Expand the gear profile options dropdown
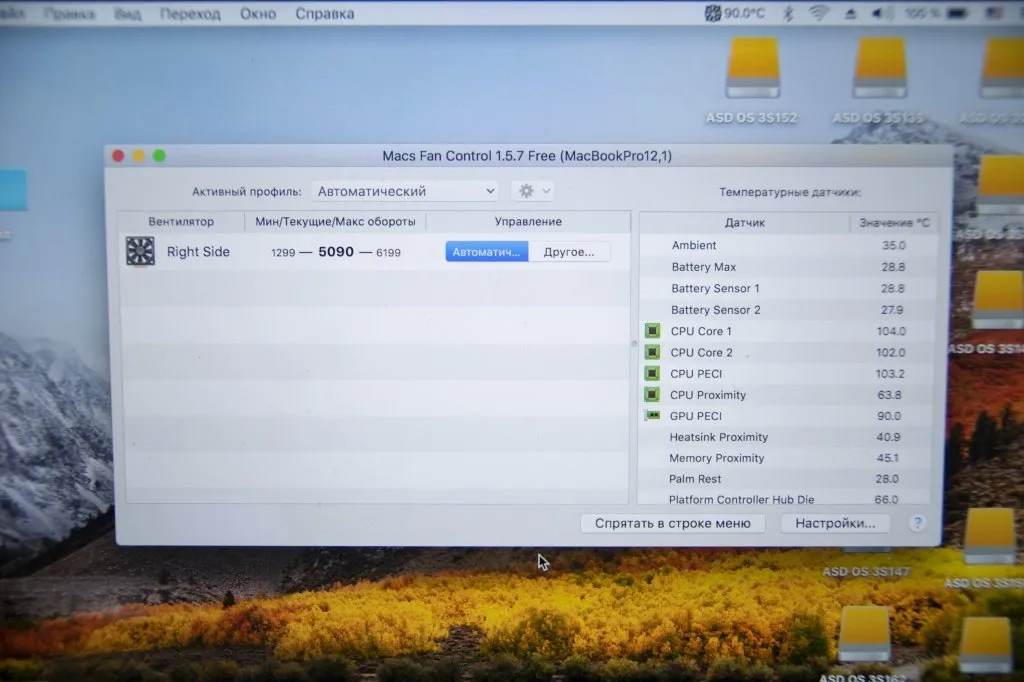Image resolution: width=1024 pixels, height=682 pixels. [532, 191]
